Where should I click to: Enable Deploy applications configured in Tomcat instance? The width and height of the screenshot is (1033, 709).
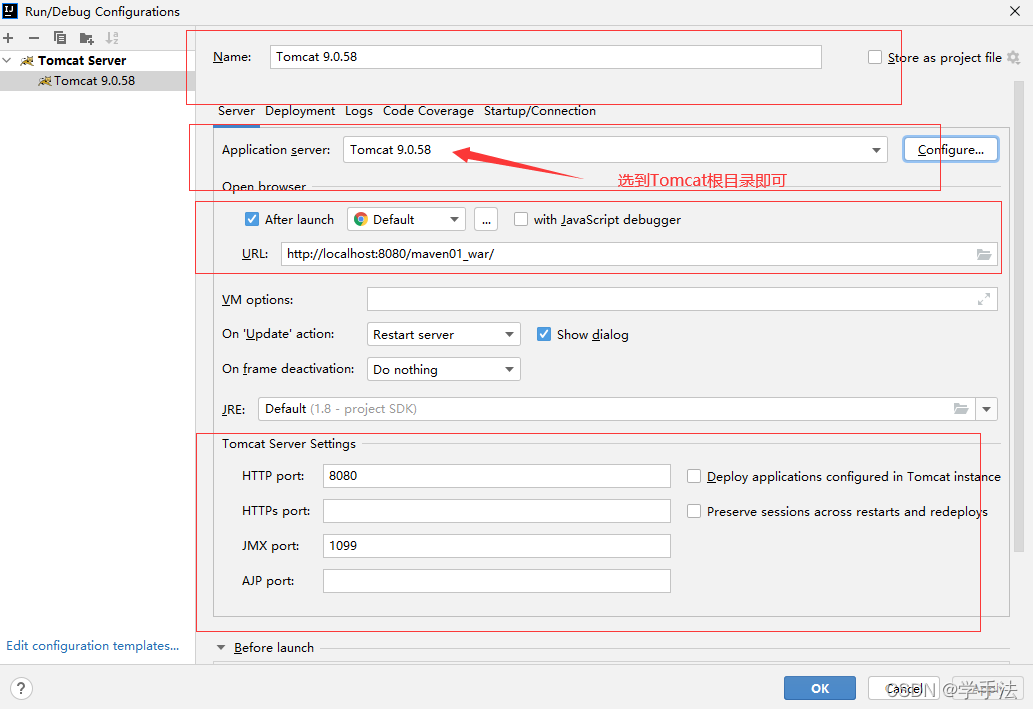[694, 476]
